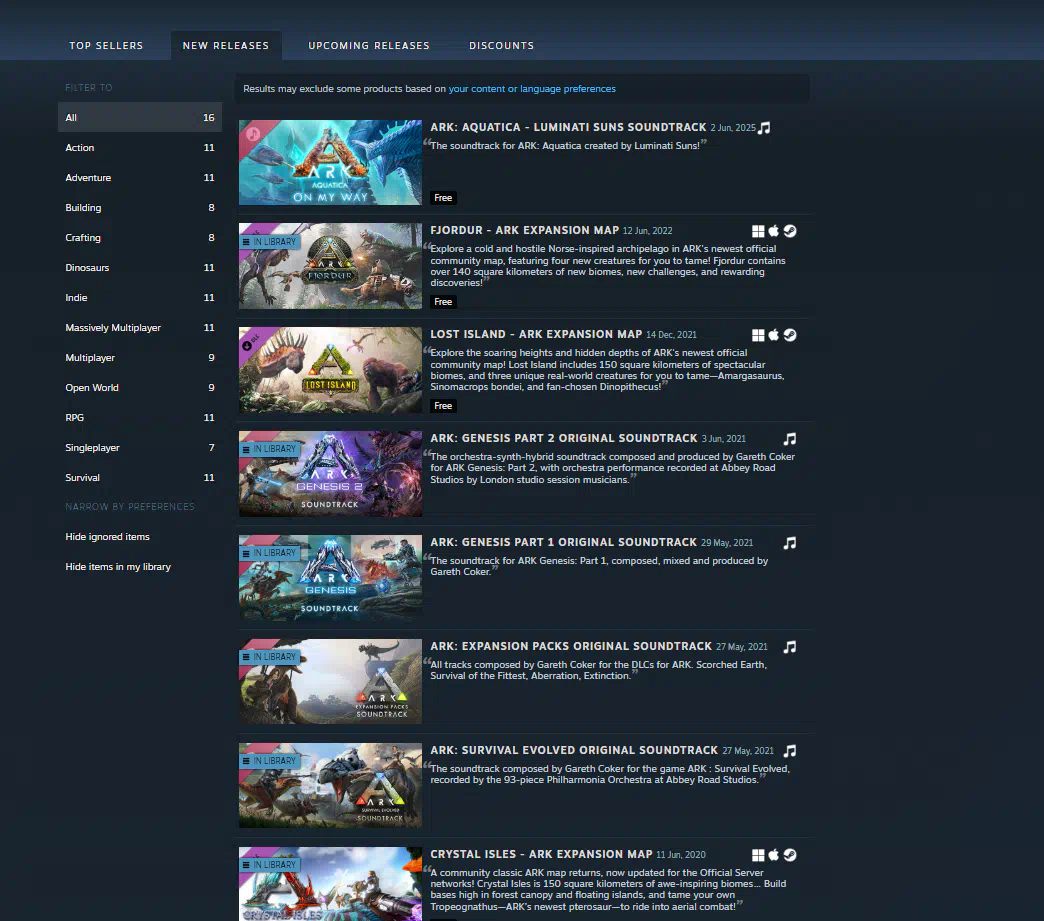Screen dimensions: 1044x921
Task: Filter results to Building
Action: [140, 207]
